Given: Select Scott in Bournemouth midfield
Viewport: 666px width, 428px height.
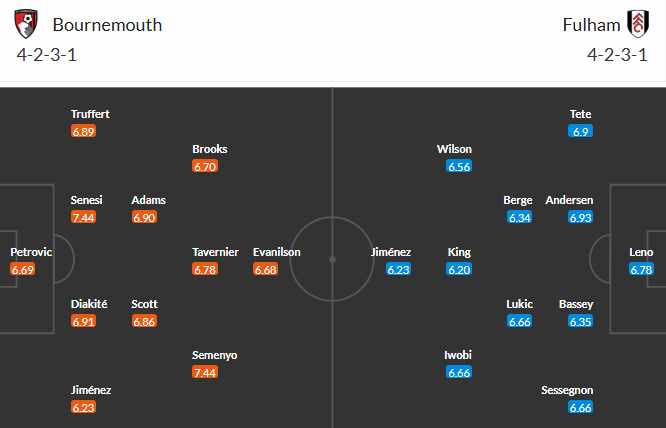Looking at the screenshot, I should pos(144,304).
